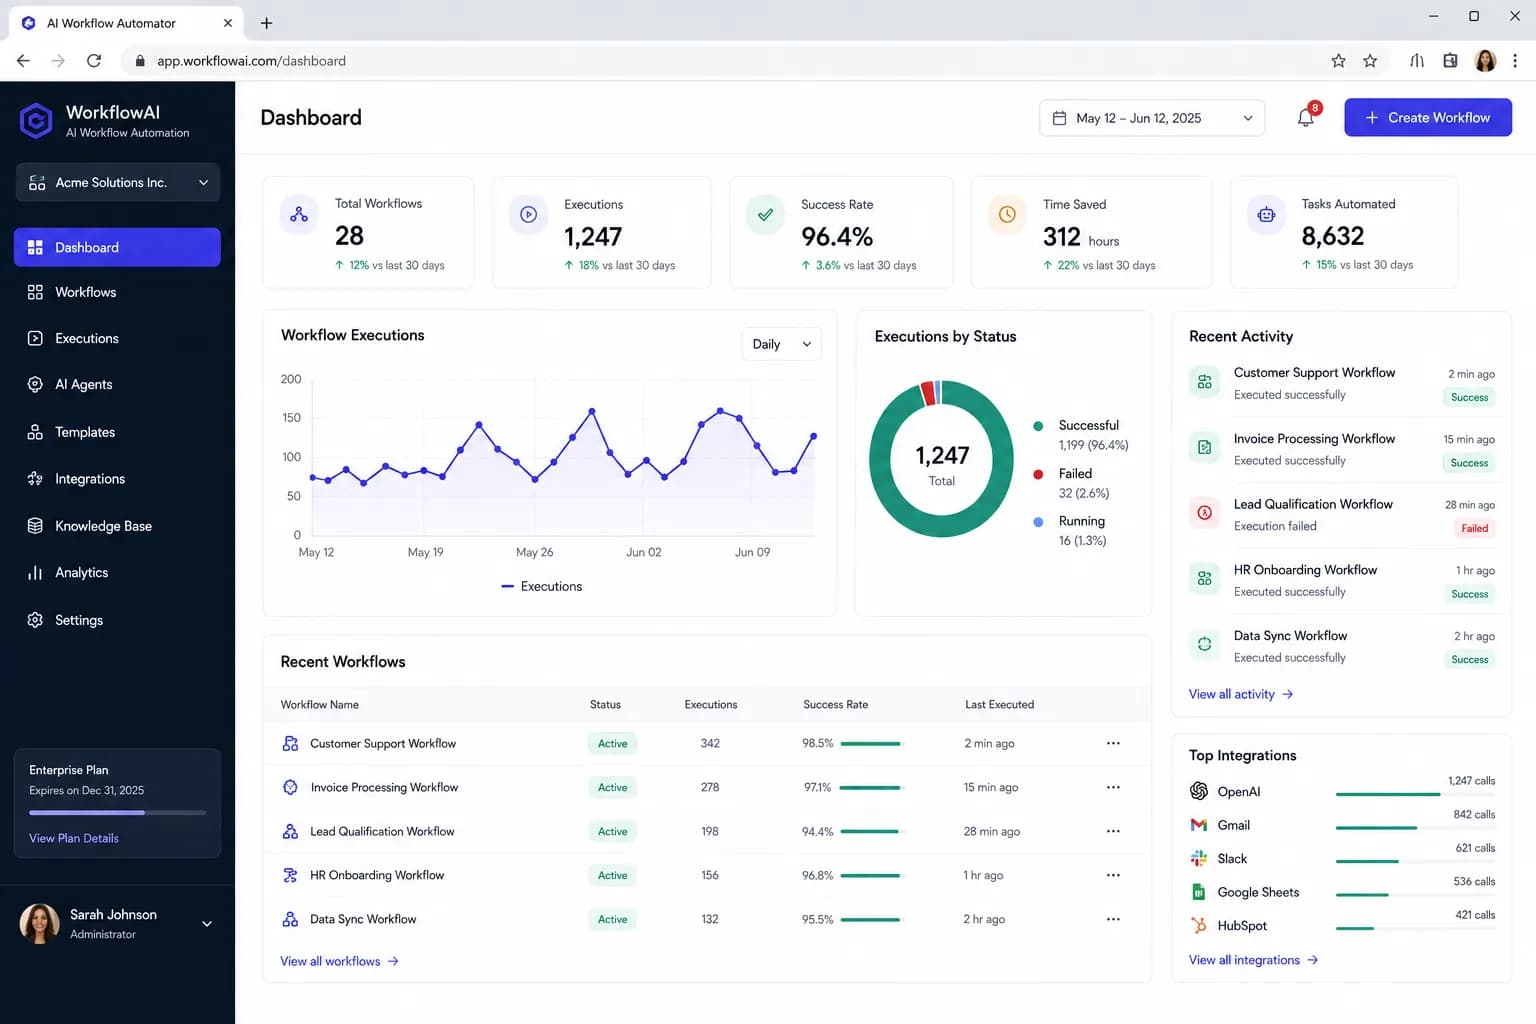
Task: Open the Daily interval dropdown
Action: coord(781,344)
